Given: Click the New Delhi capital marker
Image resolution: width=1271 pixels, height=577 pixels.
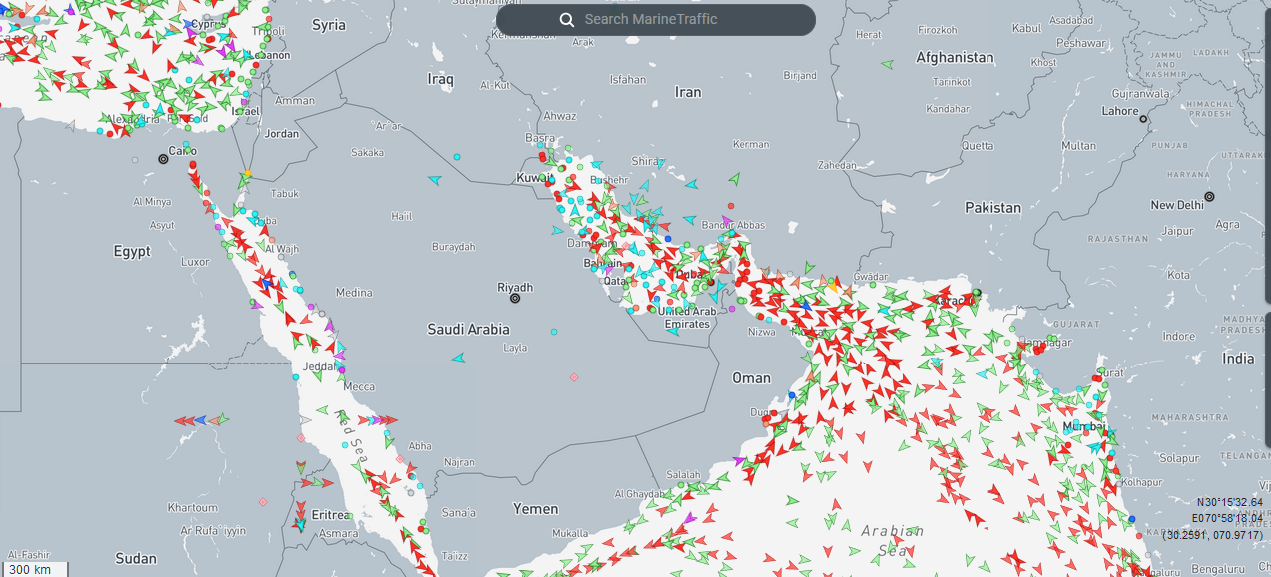Looking at the screenshot, I should coord(1209,196).
